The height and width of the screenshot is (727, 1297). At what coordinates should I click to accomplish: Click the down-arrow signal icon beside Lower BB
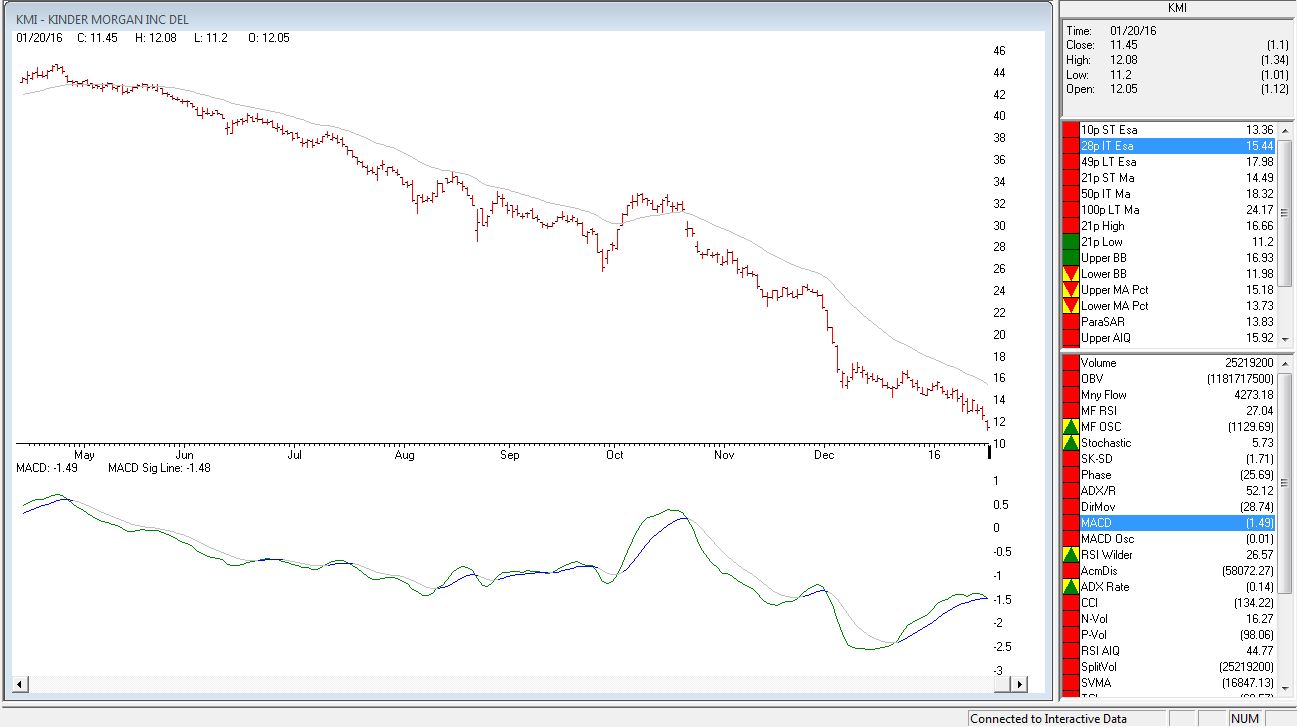(x=1071, y=274)
